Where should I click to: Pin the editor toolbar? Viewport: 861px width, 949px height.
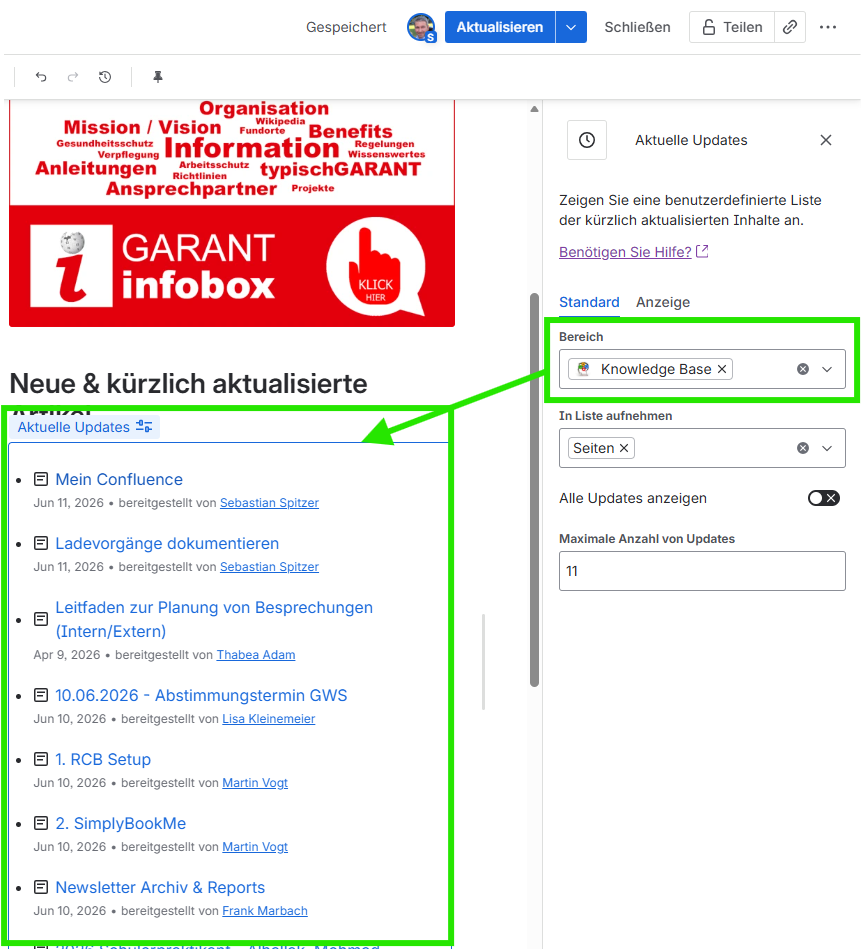pyautogui.click(x=158, y=77)
